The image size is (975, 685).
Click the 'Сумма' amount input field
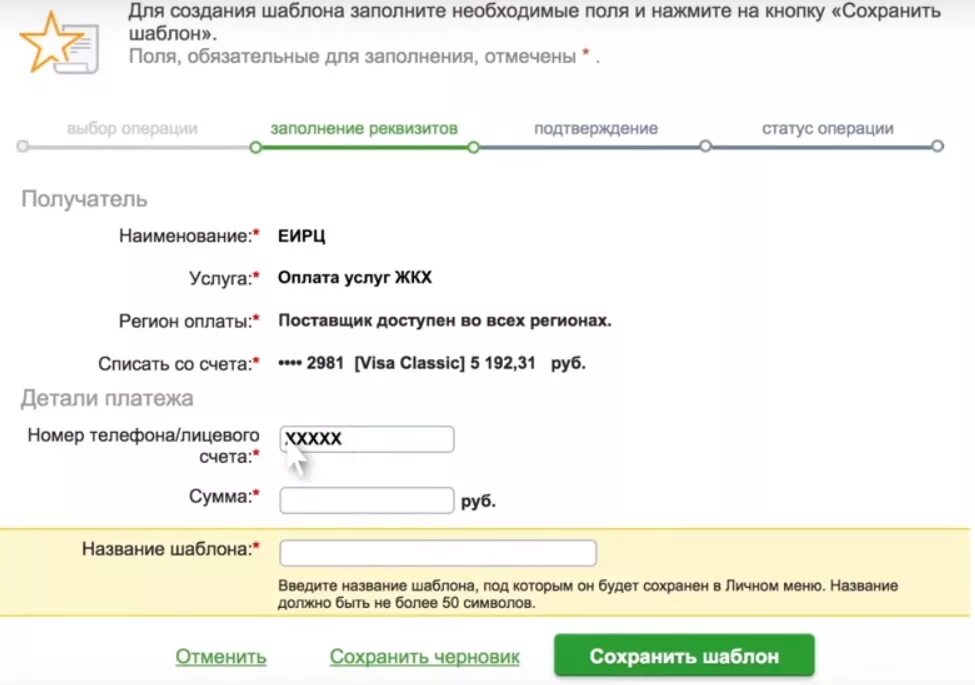pyautogui.click(x=367, y=500)
